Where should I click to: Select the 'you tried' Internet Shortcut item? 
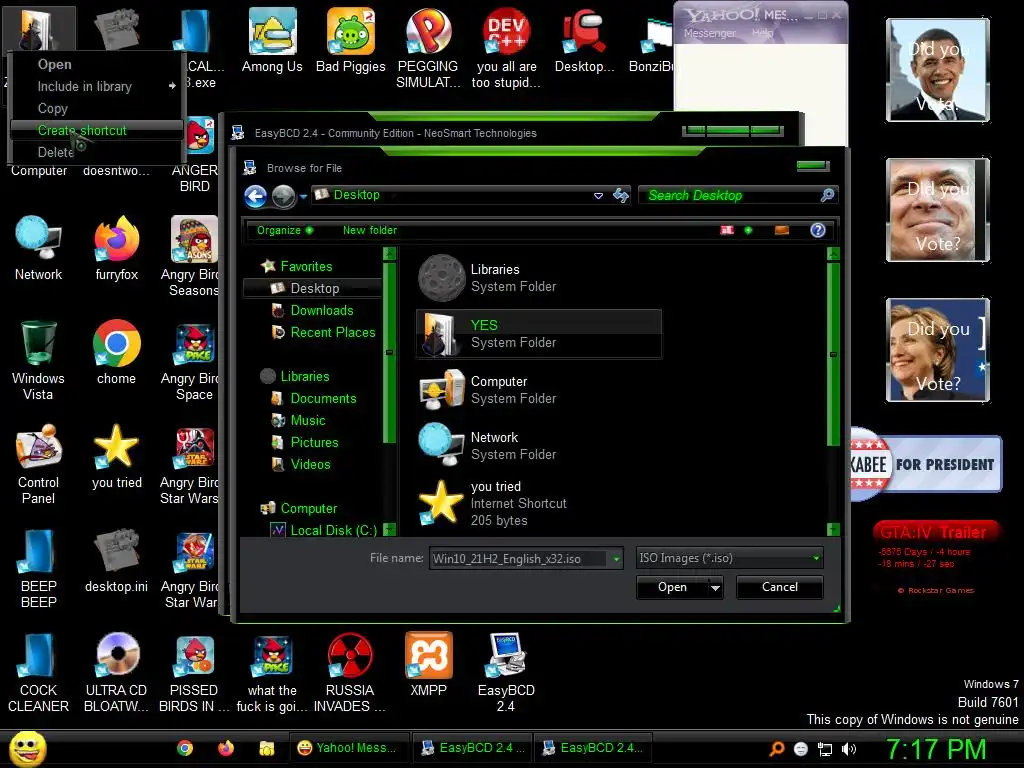(539, 504)
